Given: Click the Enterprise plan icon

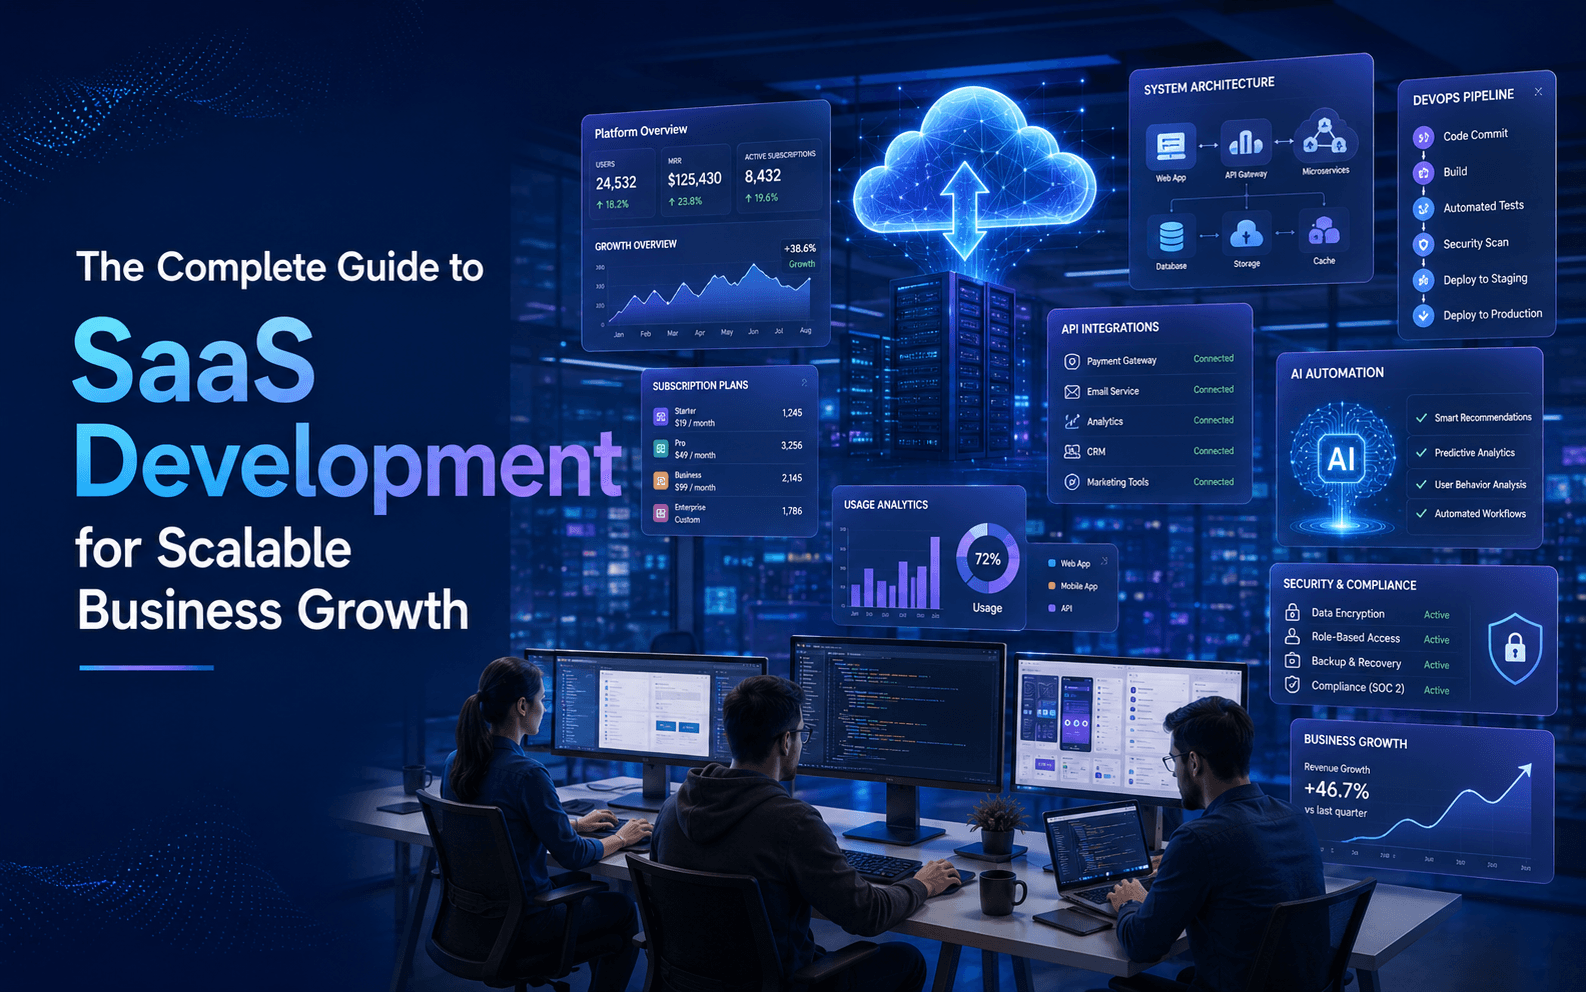Looking at the screenshot, I should pos(661,513).
